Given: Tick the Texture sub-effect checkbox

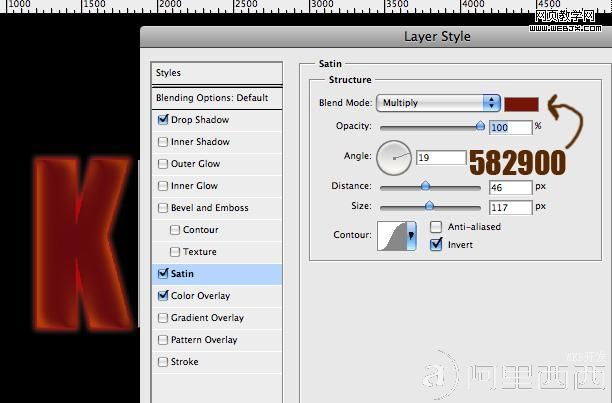Looking at the screenshot, I should click(175, 252).
